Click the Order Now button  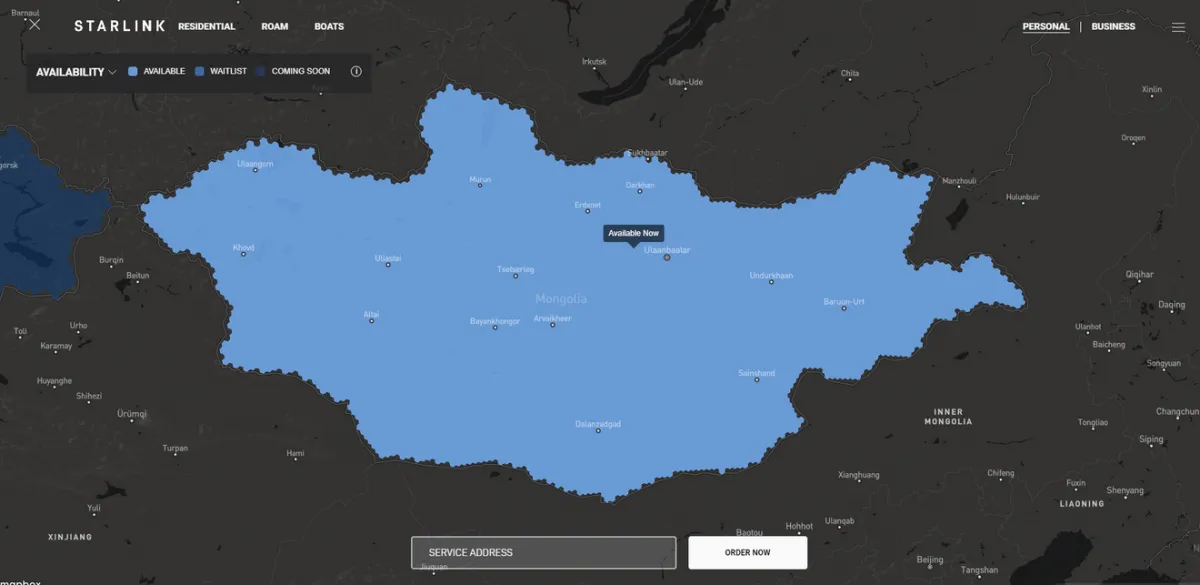pyautogui.click(x=747, y=553)
